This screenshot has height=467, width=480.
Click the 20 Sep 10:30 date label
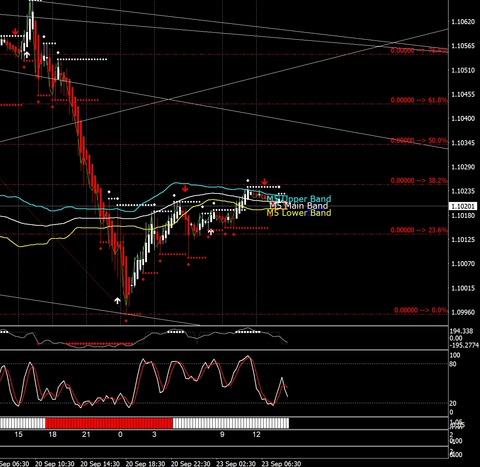tap(55, 464)
